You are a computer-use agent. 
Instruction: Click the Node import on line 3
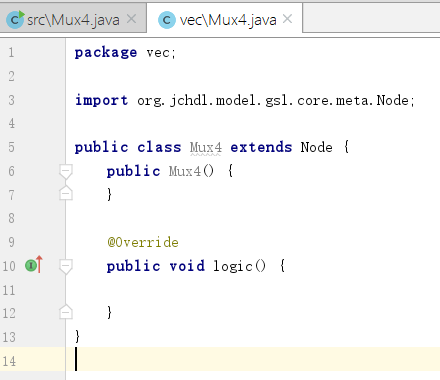(x=393, y=100)
